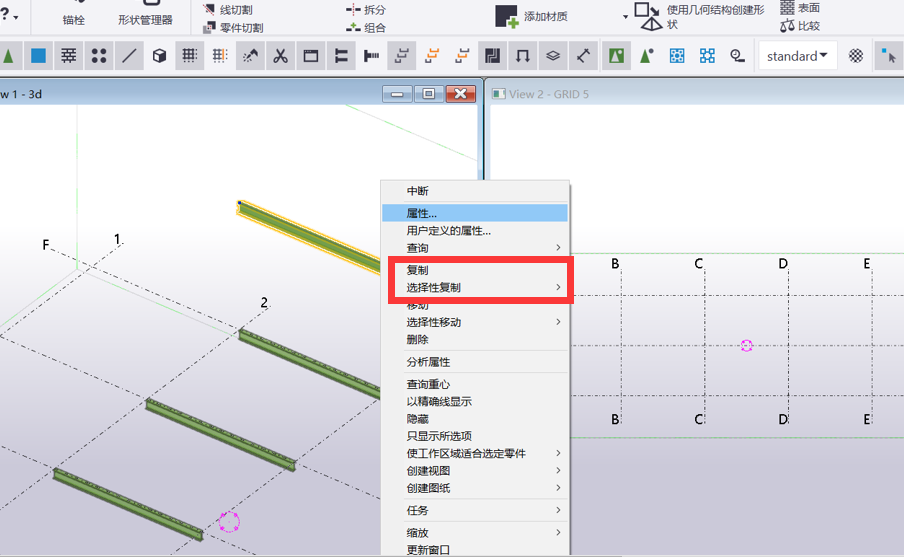Screen dimensions: 904x557
Task: Toggle the four-dots select points switch
Action: (x=99, y=56)
